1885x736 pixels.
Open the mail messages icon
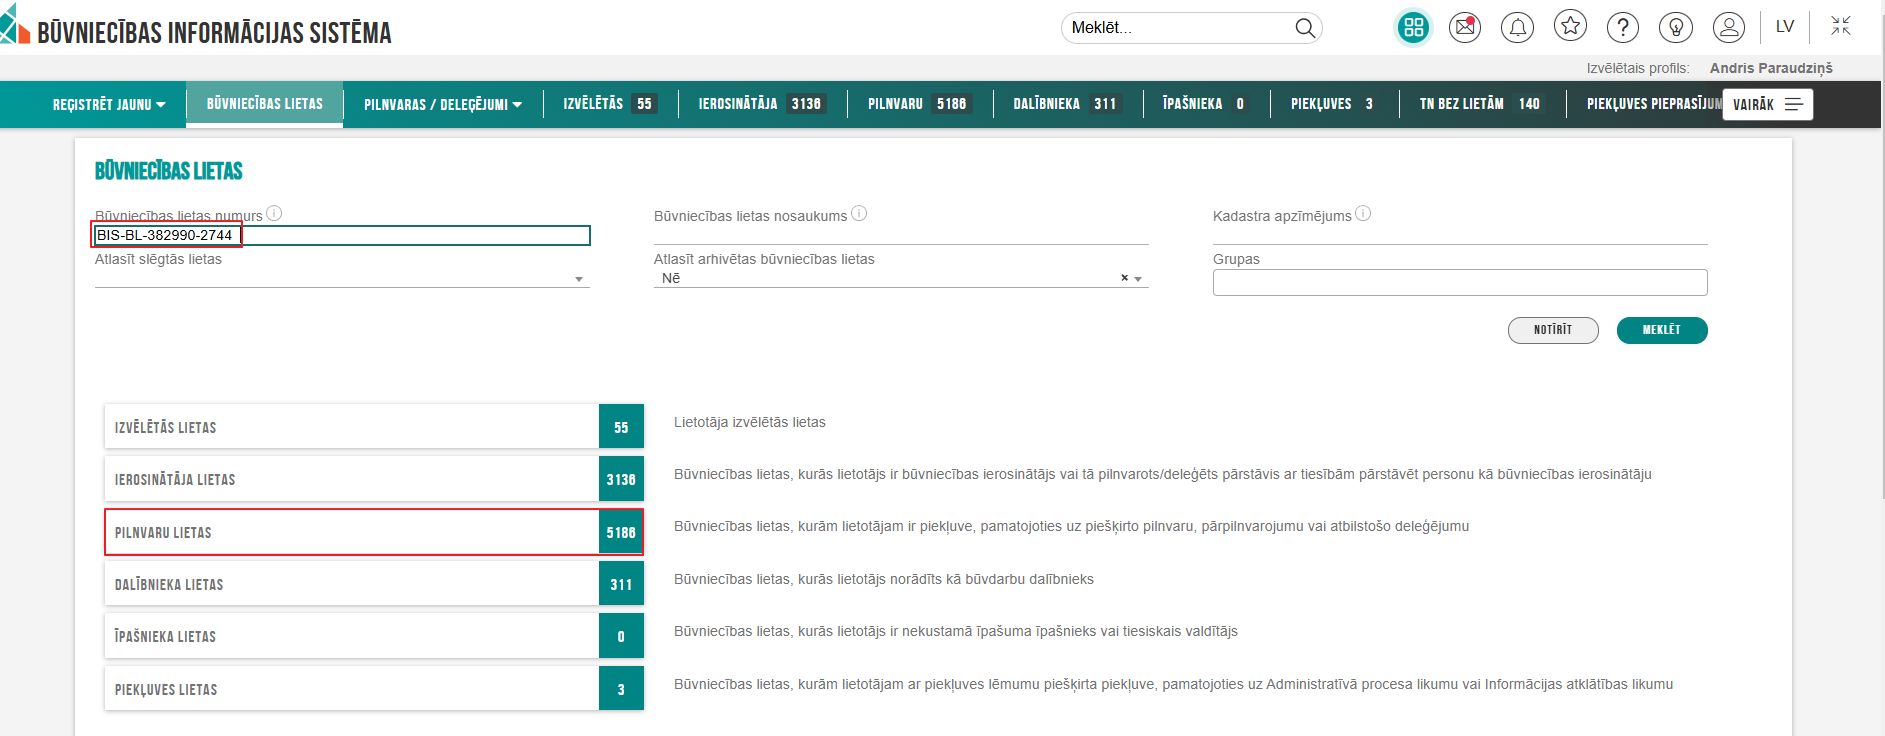click(x=1465, y=27)
